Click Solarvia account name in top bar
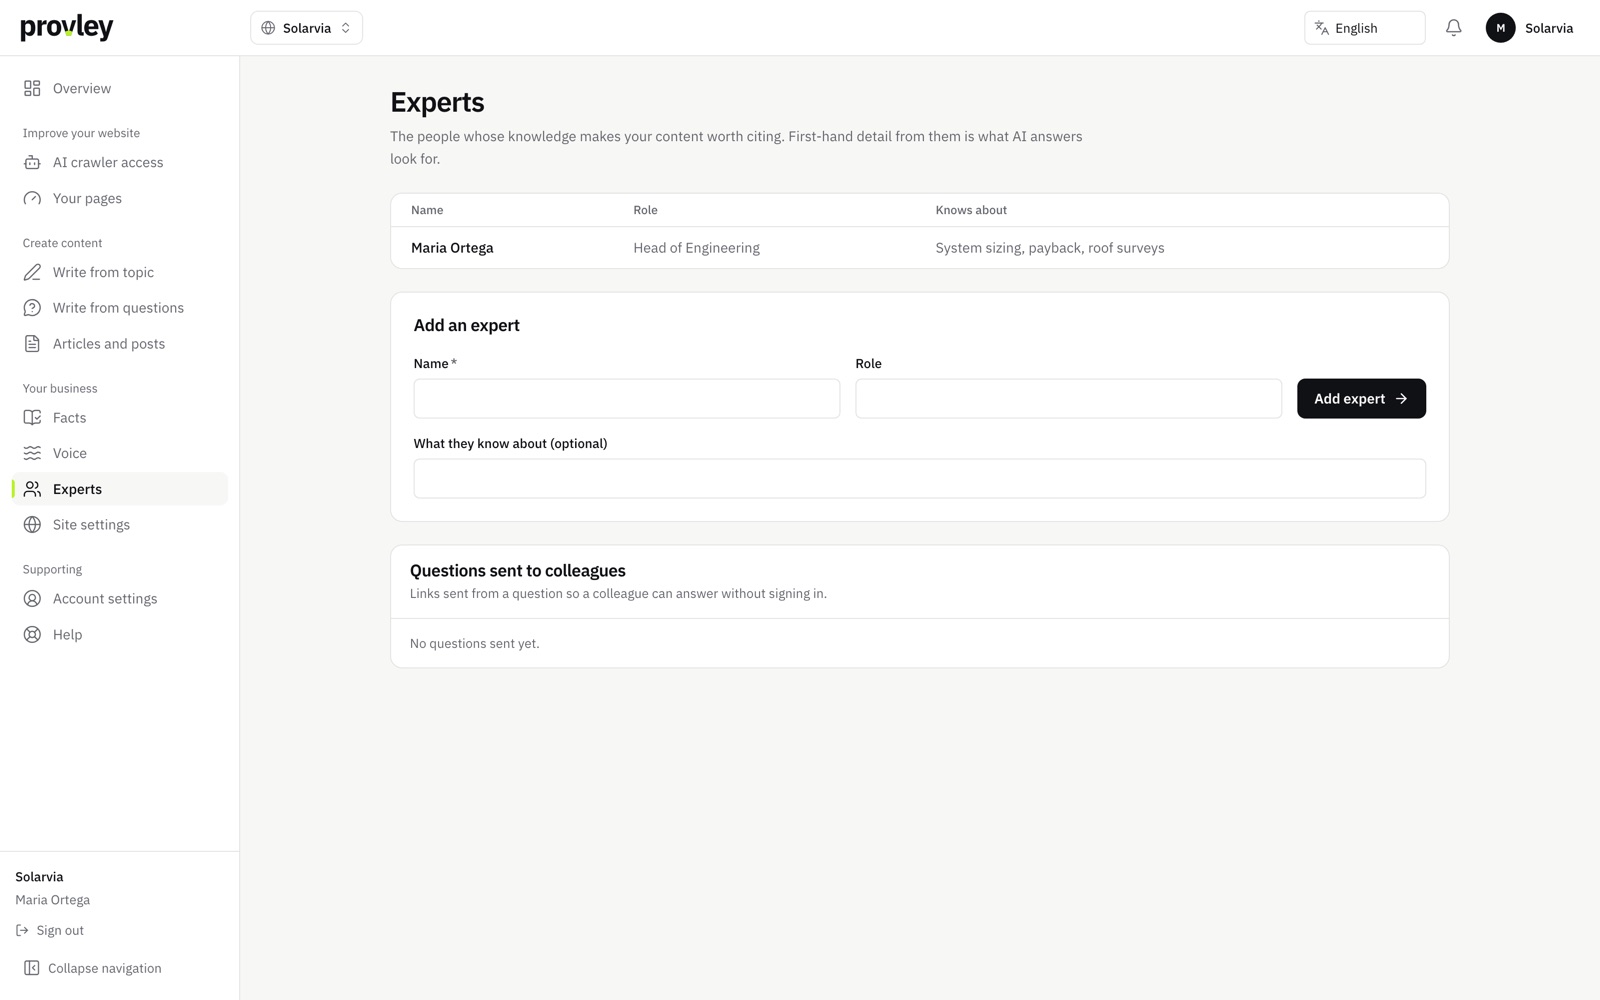 (1549, 28)
